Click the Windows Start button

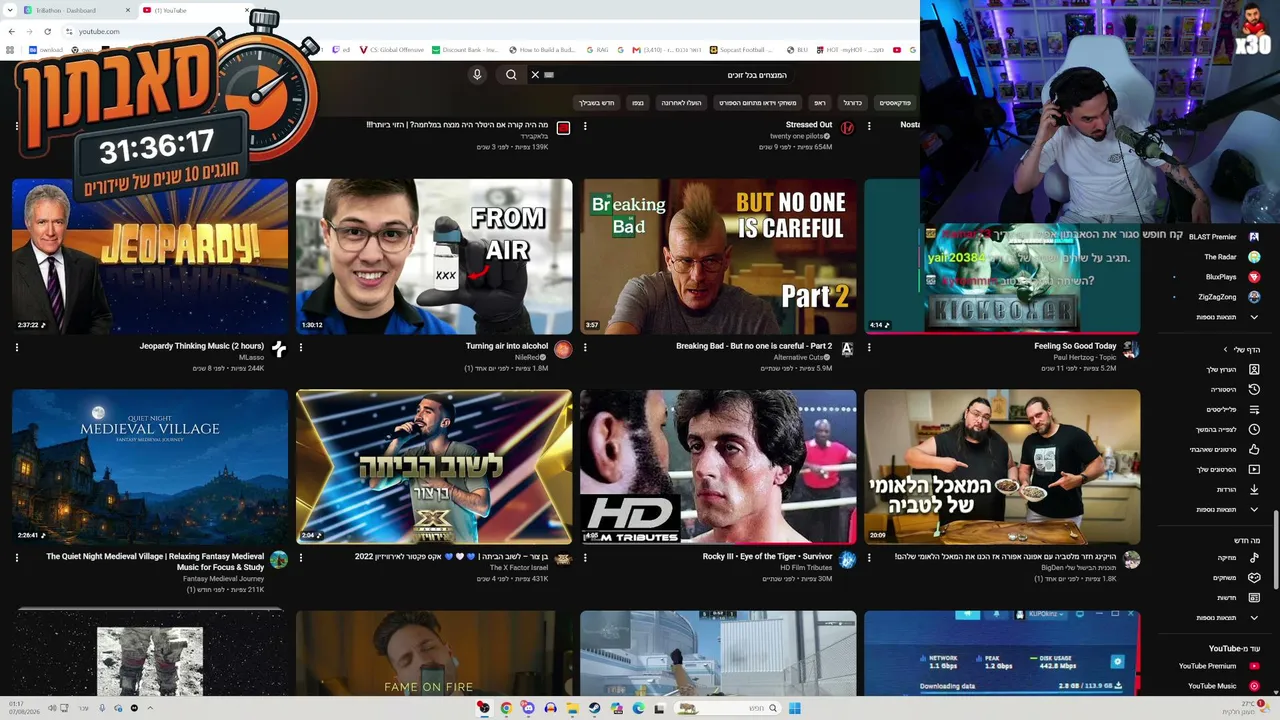click(794, 708)
